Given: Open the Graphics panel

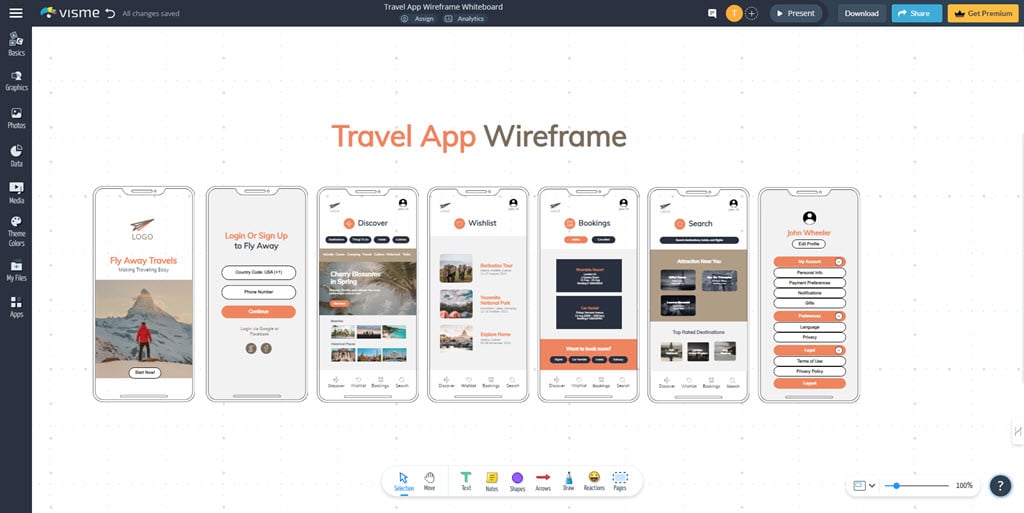Looking at the screenshot, I should click(16, 81).
